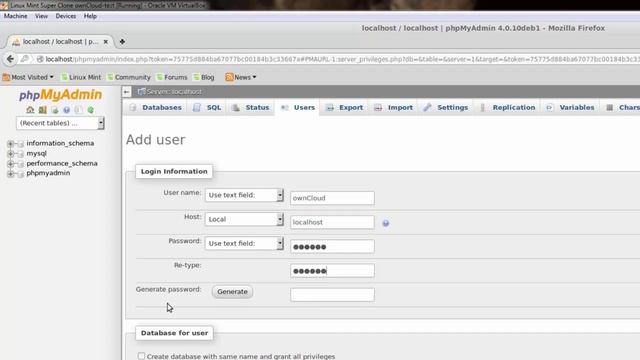Click the Re-type password input field
The width and height of the screenshot is (640, 360).
(332, 271)
